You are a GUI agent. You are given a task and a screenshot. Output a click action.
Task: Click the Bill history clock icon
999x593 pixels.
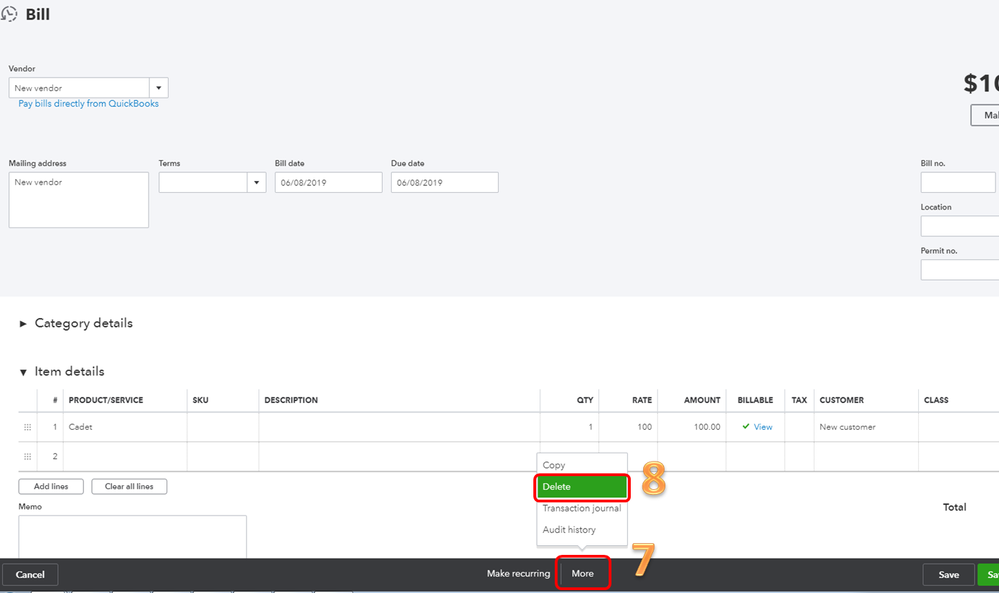click(9, 13)
